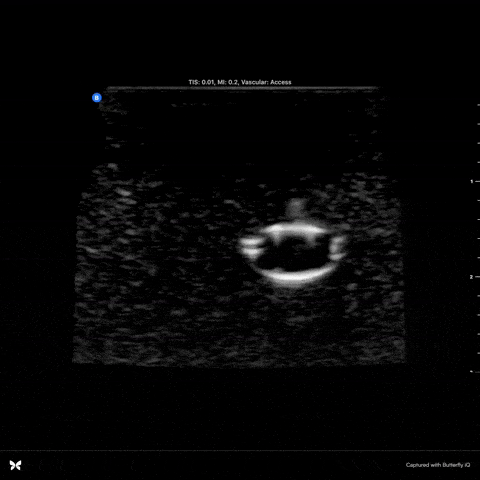Click the Butterfly logo icon
Screen dimensions: 480x480
coord(15,465)
